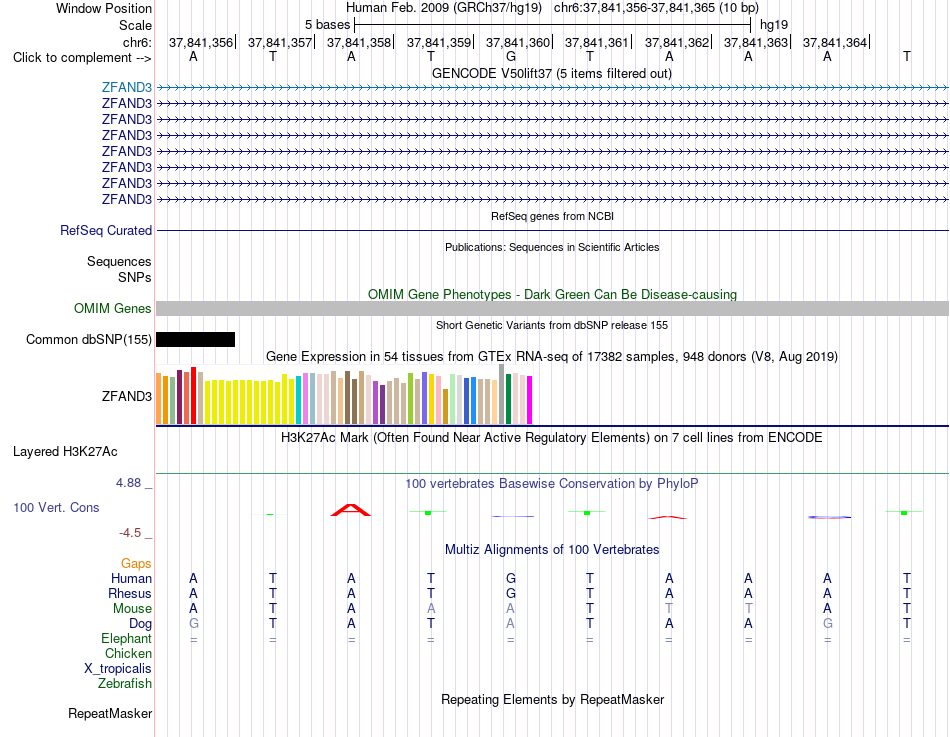Click "Repeating Elements by RepeatMasker" title
Viewport: 950px width, 737px height.
click(553, 699)
